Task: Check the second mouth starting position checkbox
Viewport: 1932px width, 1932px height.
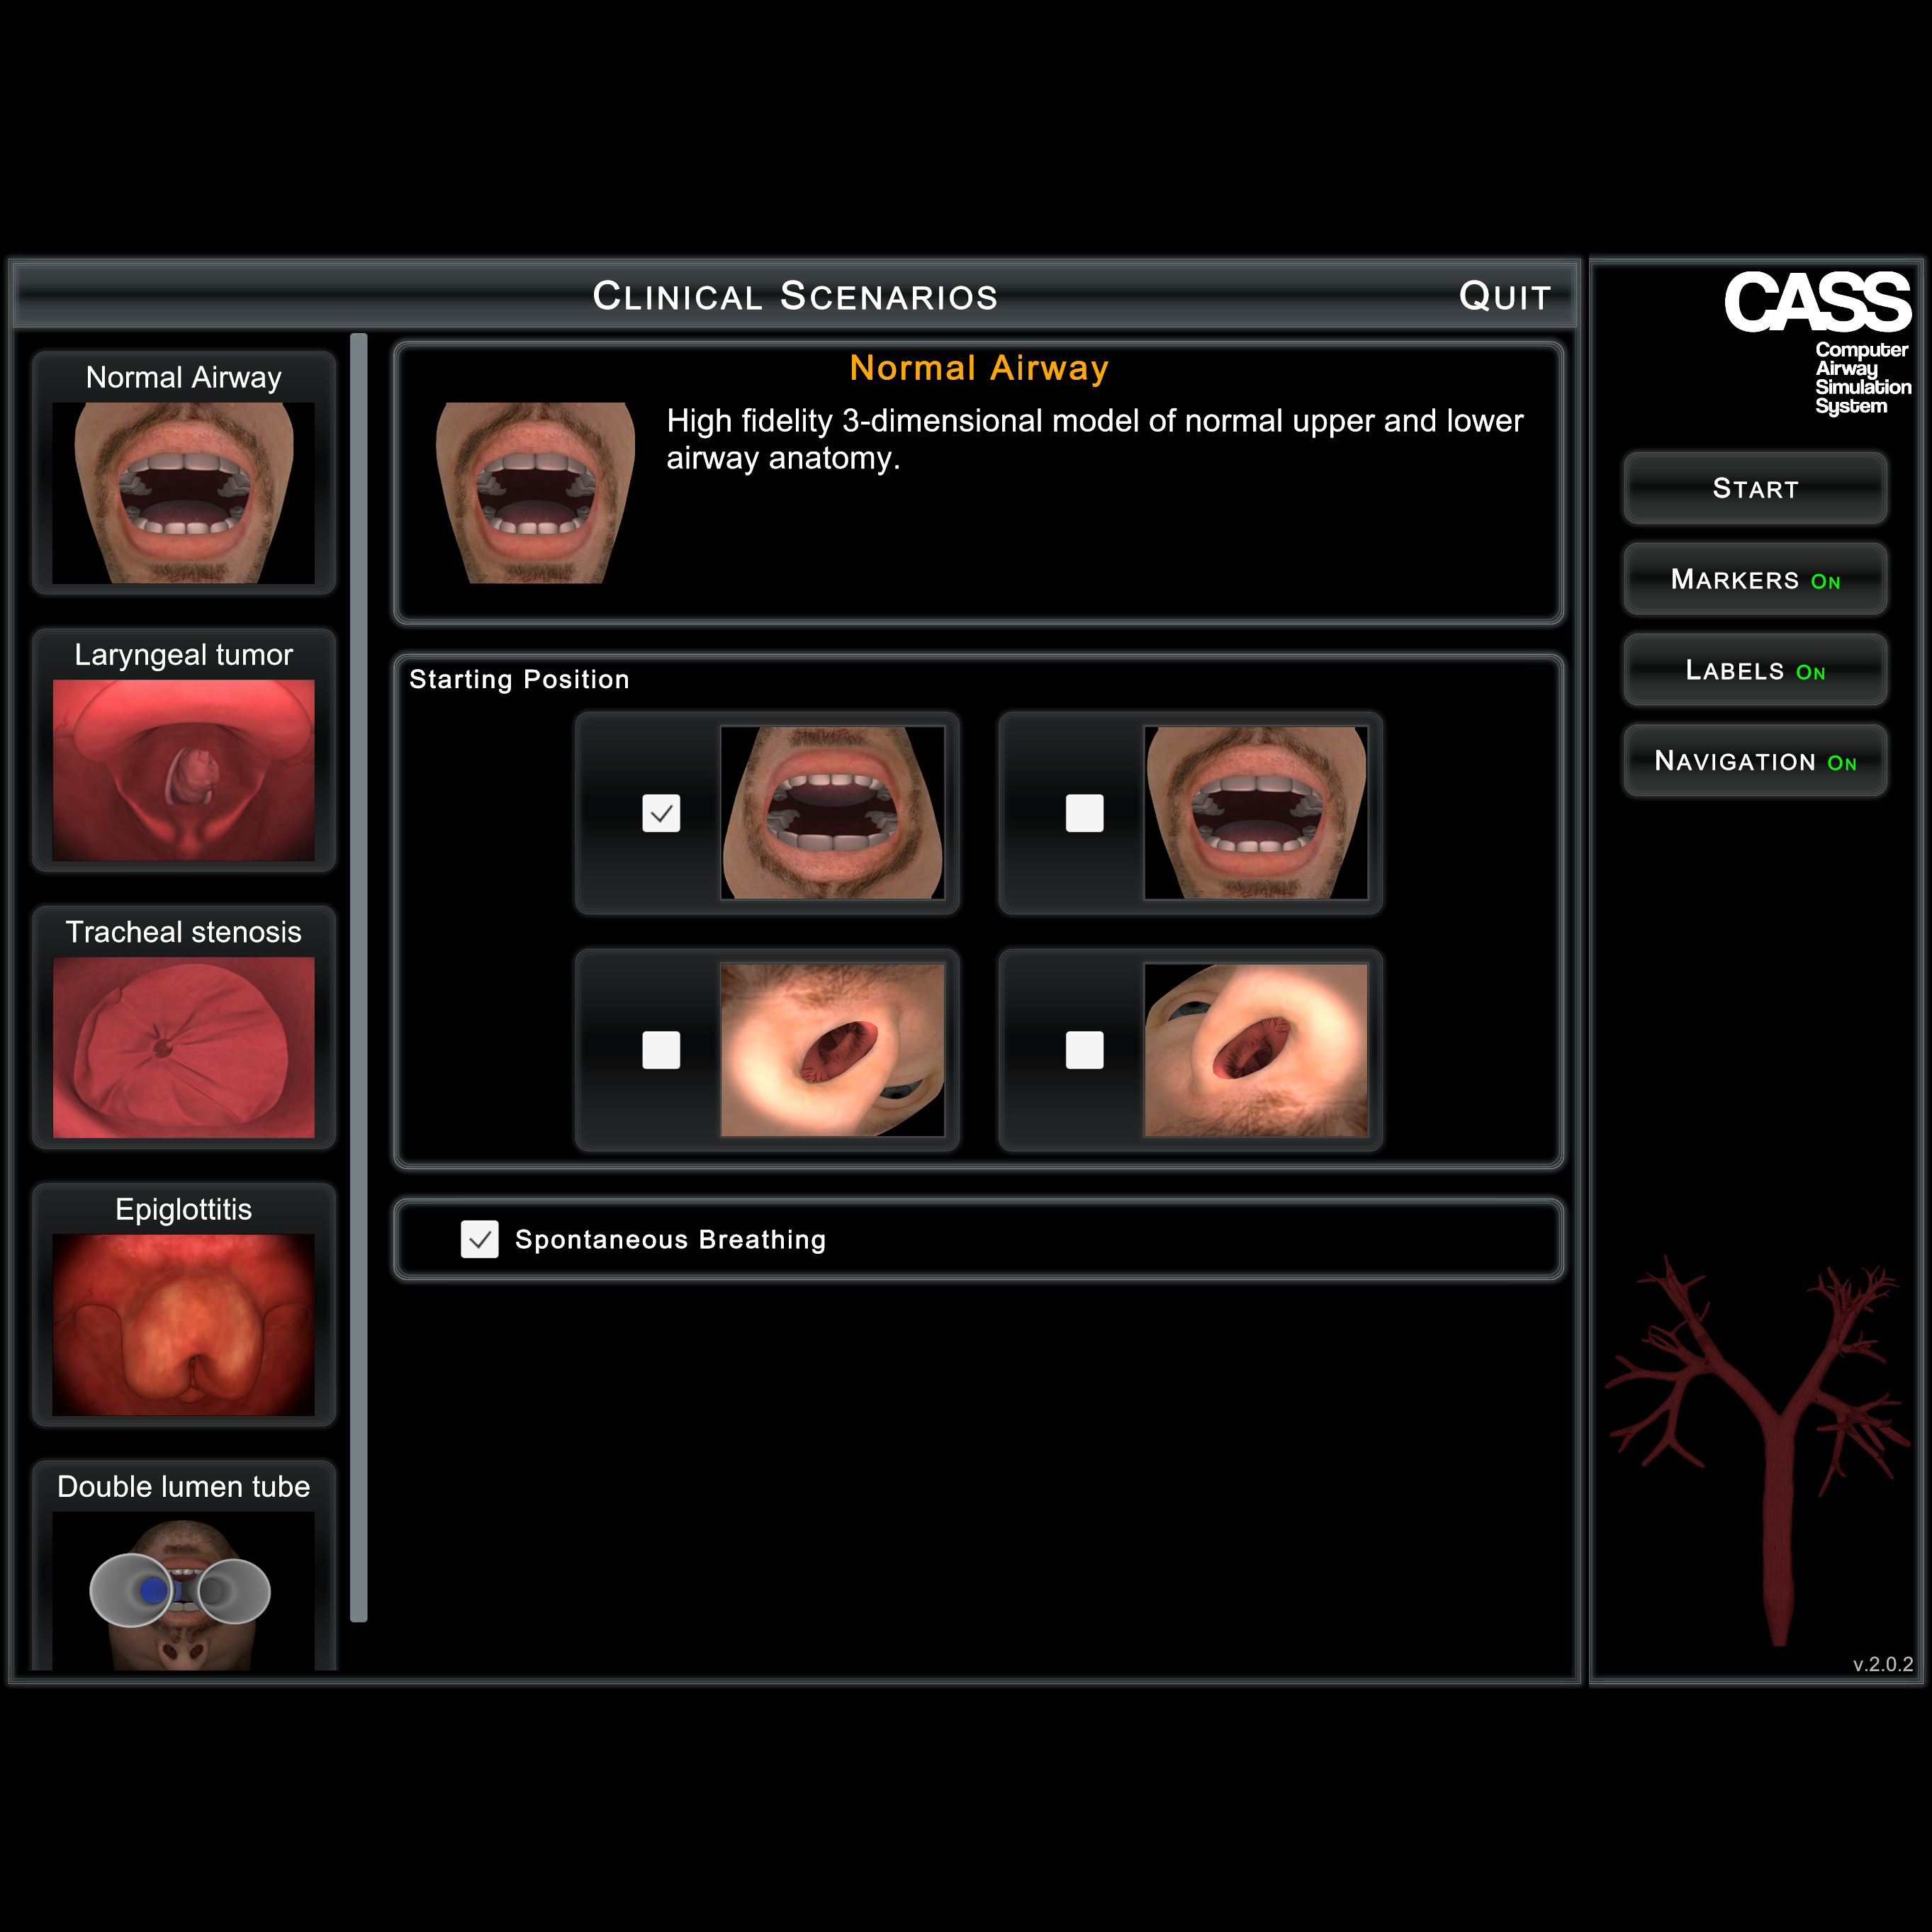Action: click(1084, 813)
